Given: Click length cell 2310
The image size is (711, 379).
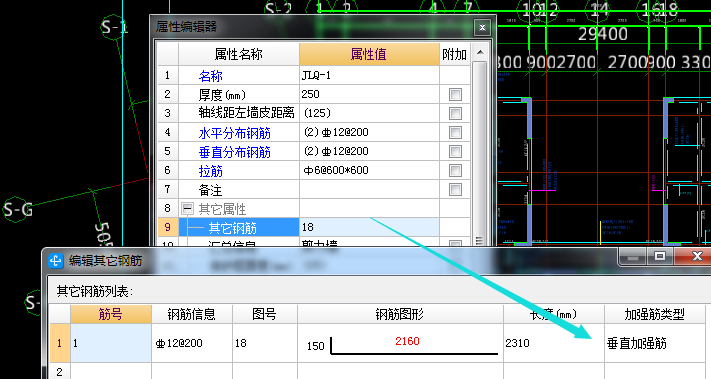Looking at the screenshot, I should coord(553,343).
